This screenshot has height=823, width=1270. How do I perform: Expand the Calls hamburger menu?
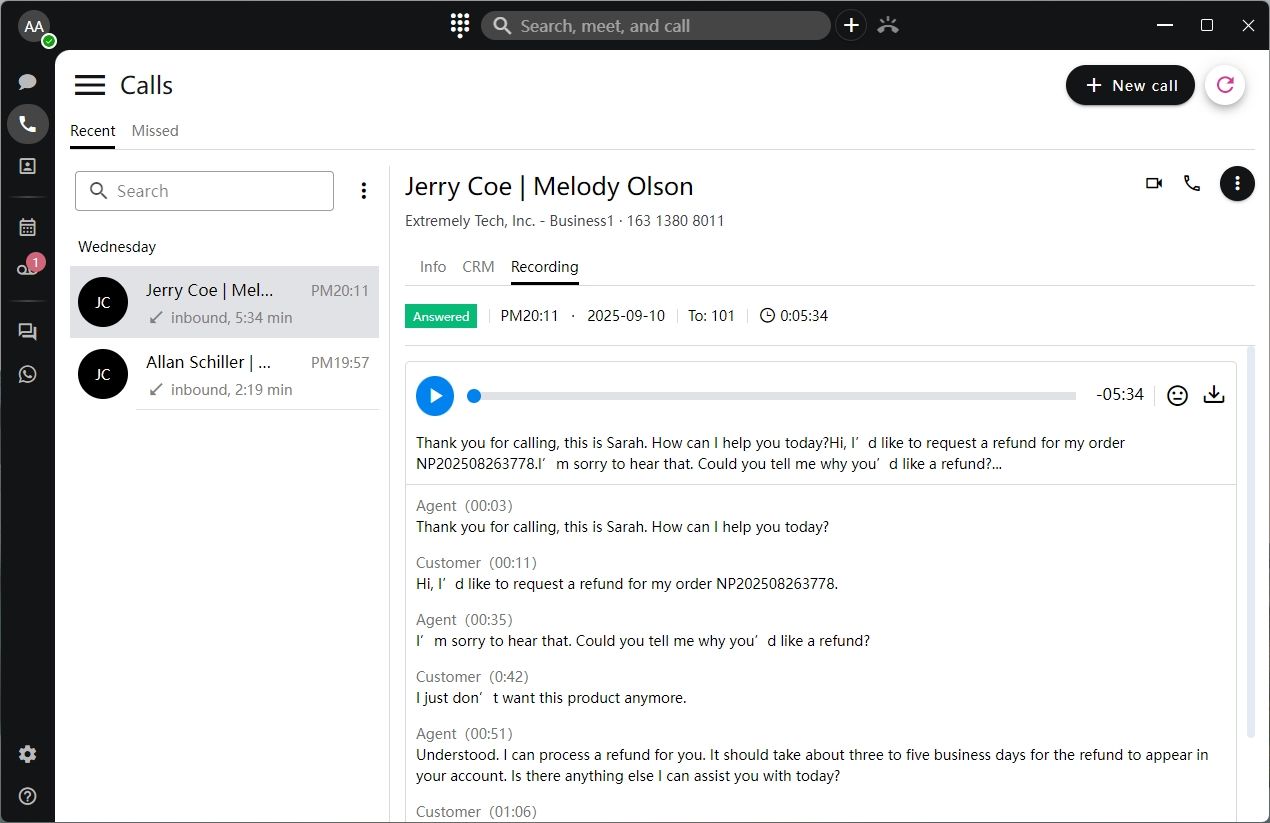(90, 86)
